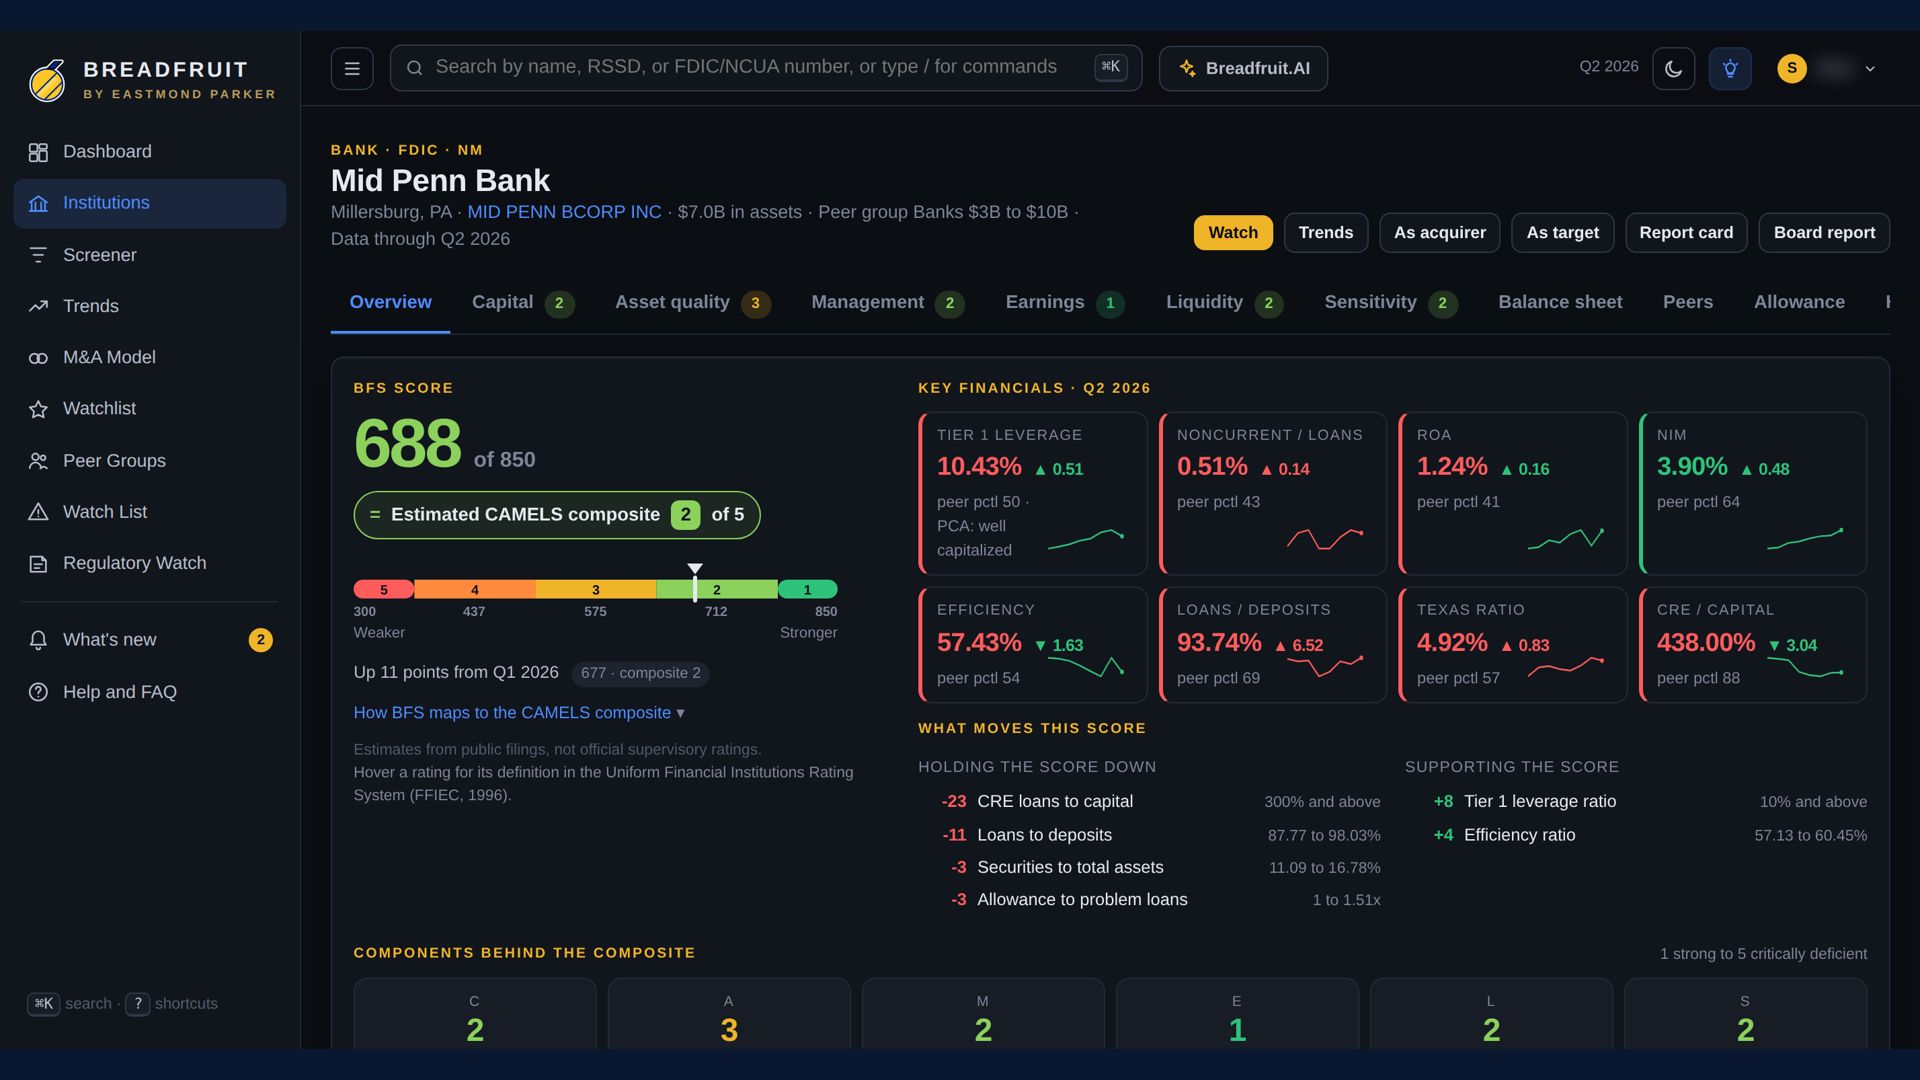Select component E card showing 1
The image size is (1920, 1080).
pyautogui.click(x=1237, y=1016)
